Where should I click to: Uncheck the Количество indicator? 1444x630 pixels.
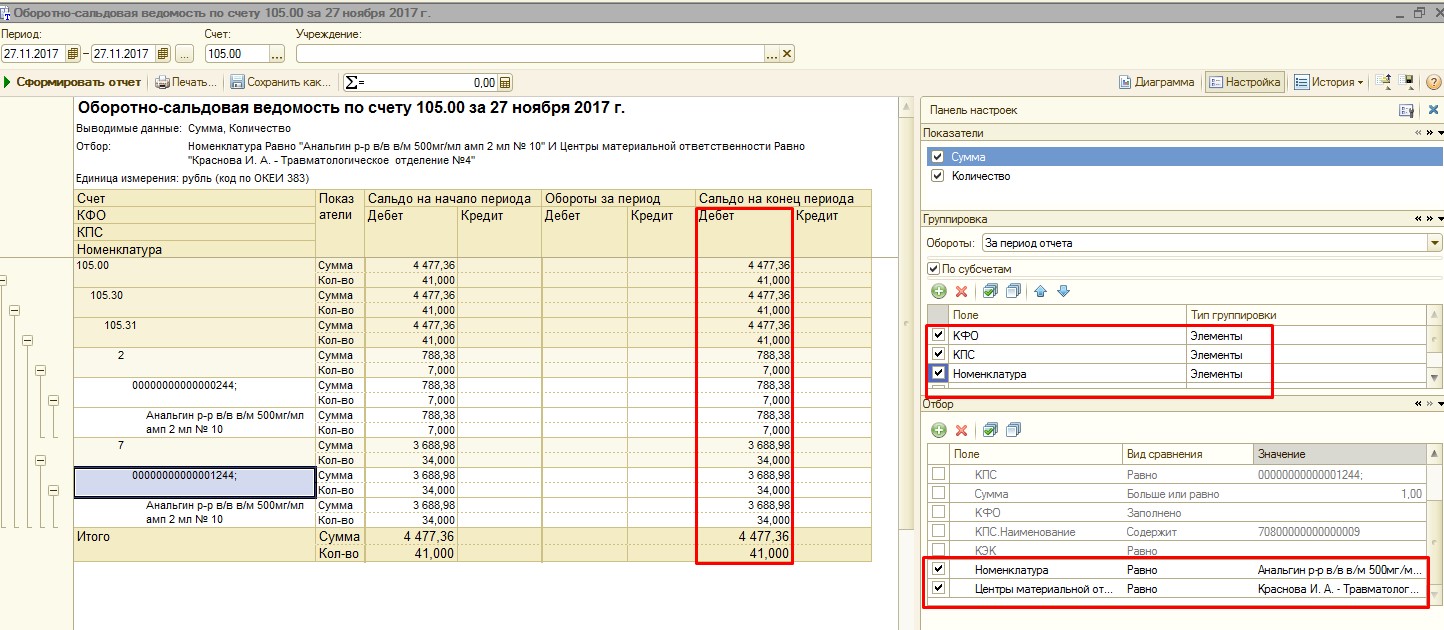[x=937, y=176]
